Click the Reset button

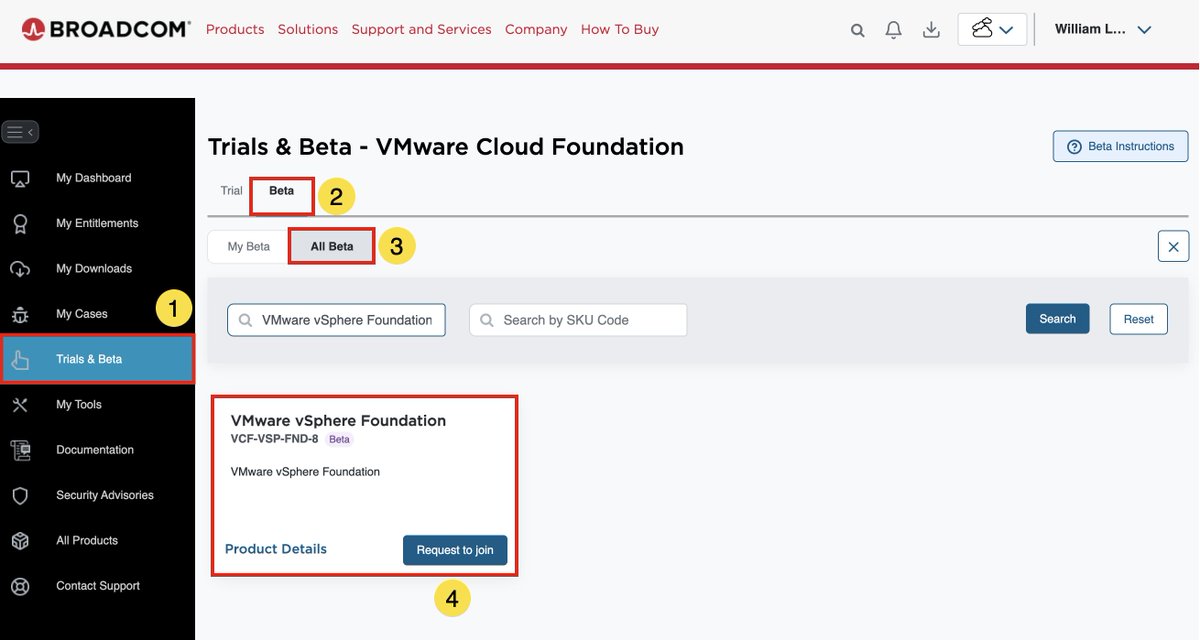[x=1139, y=319]
